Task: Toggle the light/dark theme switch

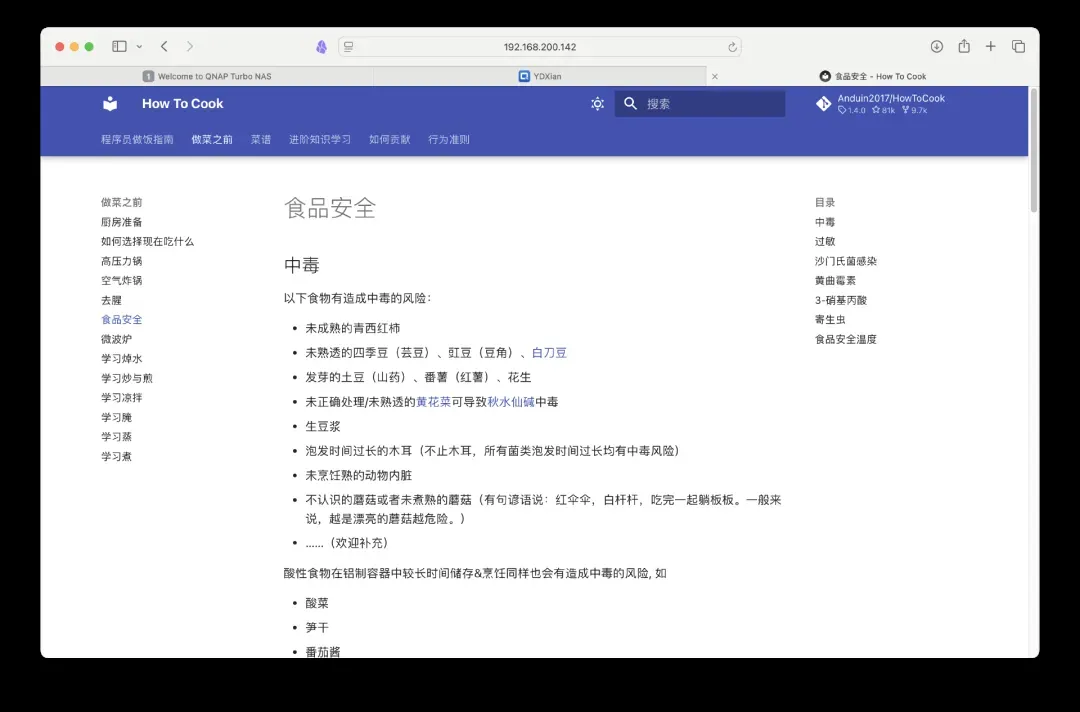Action: pos(597,104)
